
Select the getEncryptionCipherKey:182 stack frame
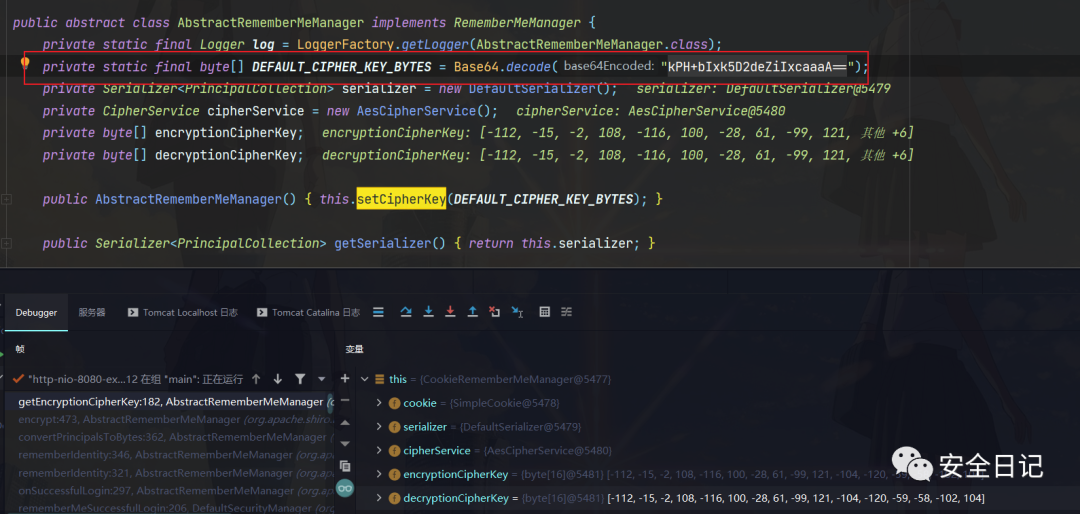pyautogui.click(x=170, y=402)
